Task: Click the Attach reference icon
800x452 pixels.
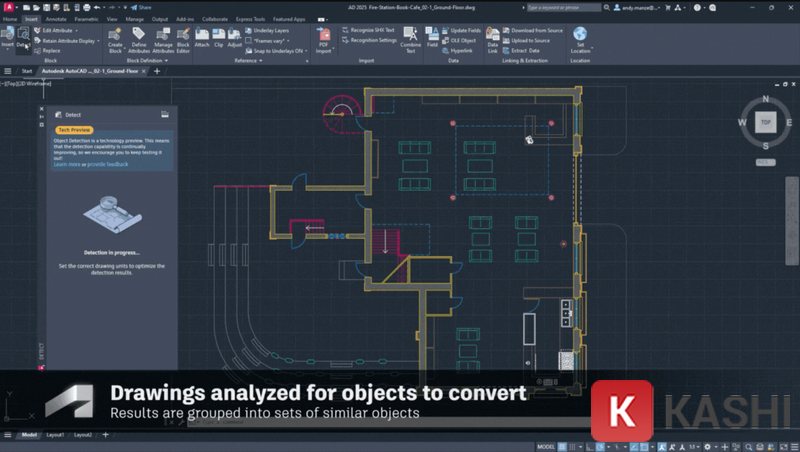Action: [202, 38]
